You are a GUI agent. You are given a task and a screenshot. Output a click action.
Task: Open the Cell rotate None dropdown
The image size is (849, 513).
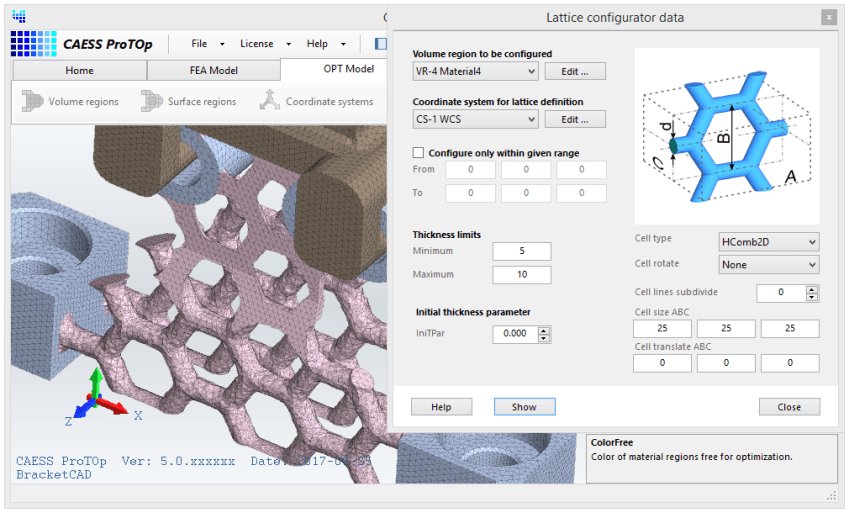coord(769,265)
